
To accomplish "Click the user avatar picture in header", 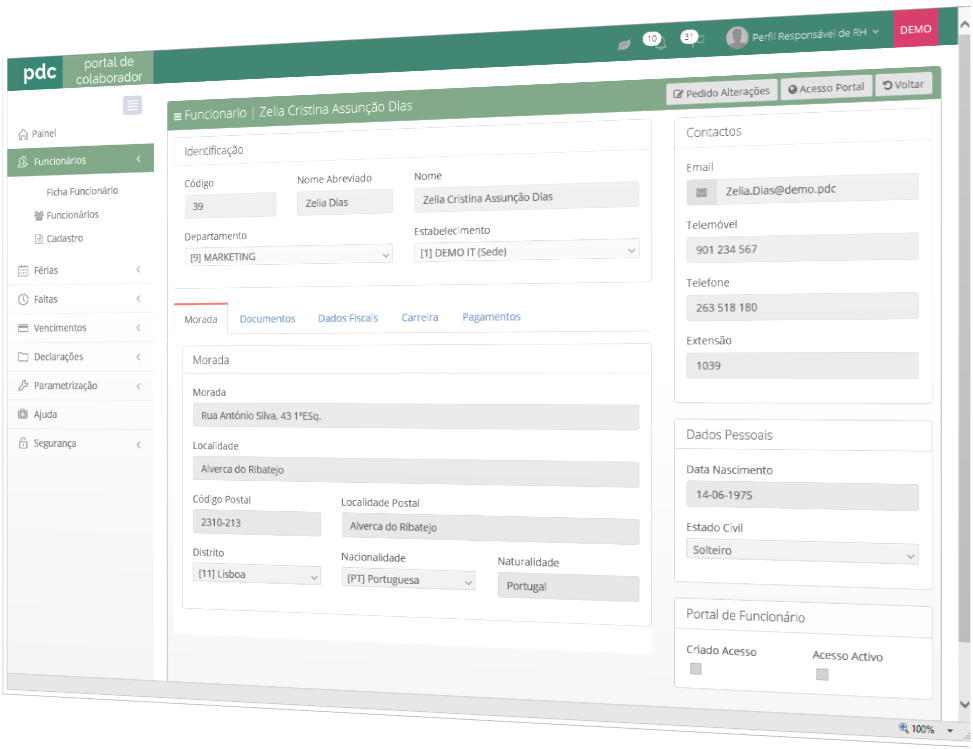I will [737, 38].
